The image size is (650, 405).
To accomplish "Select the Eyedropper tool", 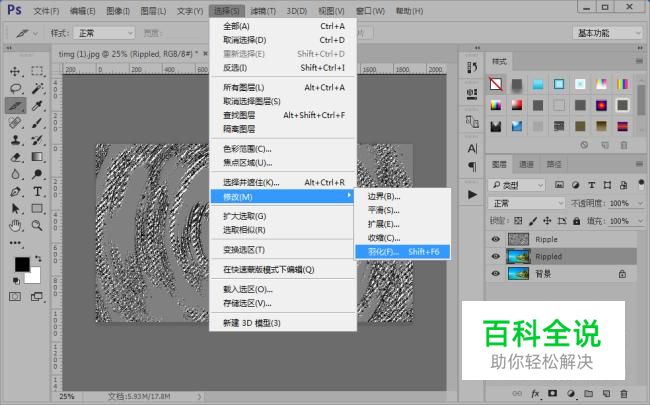I will click(x=37, y=106).
